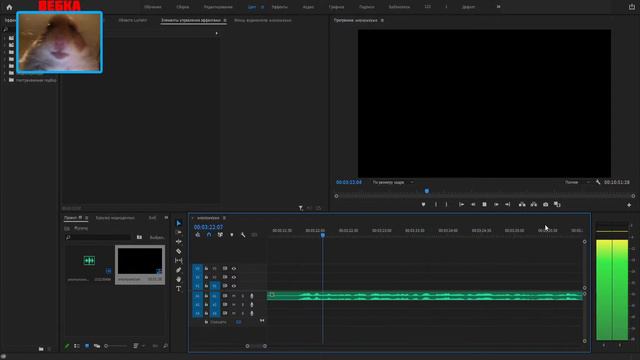Select the audio waveform clip in Project panel

89,260
